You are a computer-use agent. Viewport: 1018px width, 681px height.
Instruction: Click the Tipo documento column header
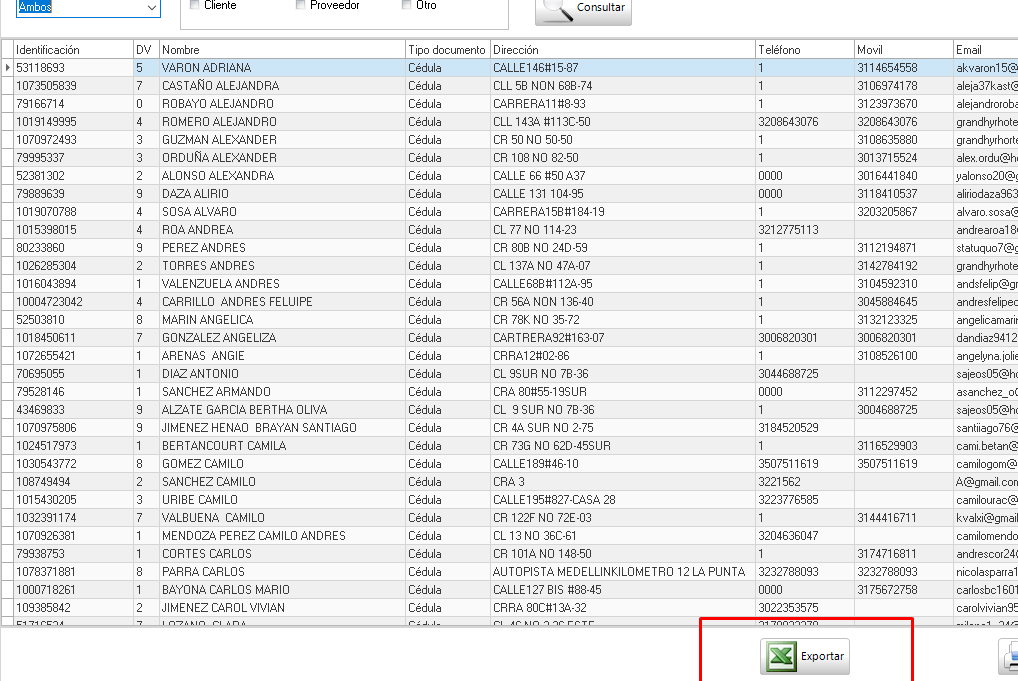(447, 50)
